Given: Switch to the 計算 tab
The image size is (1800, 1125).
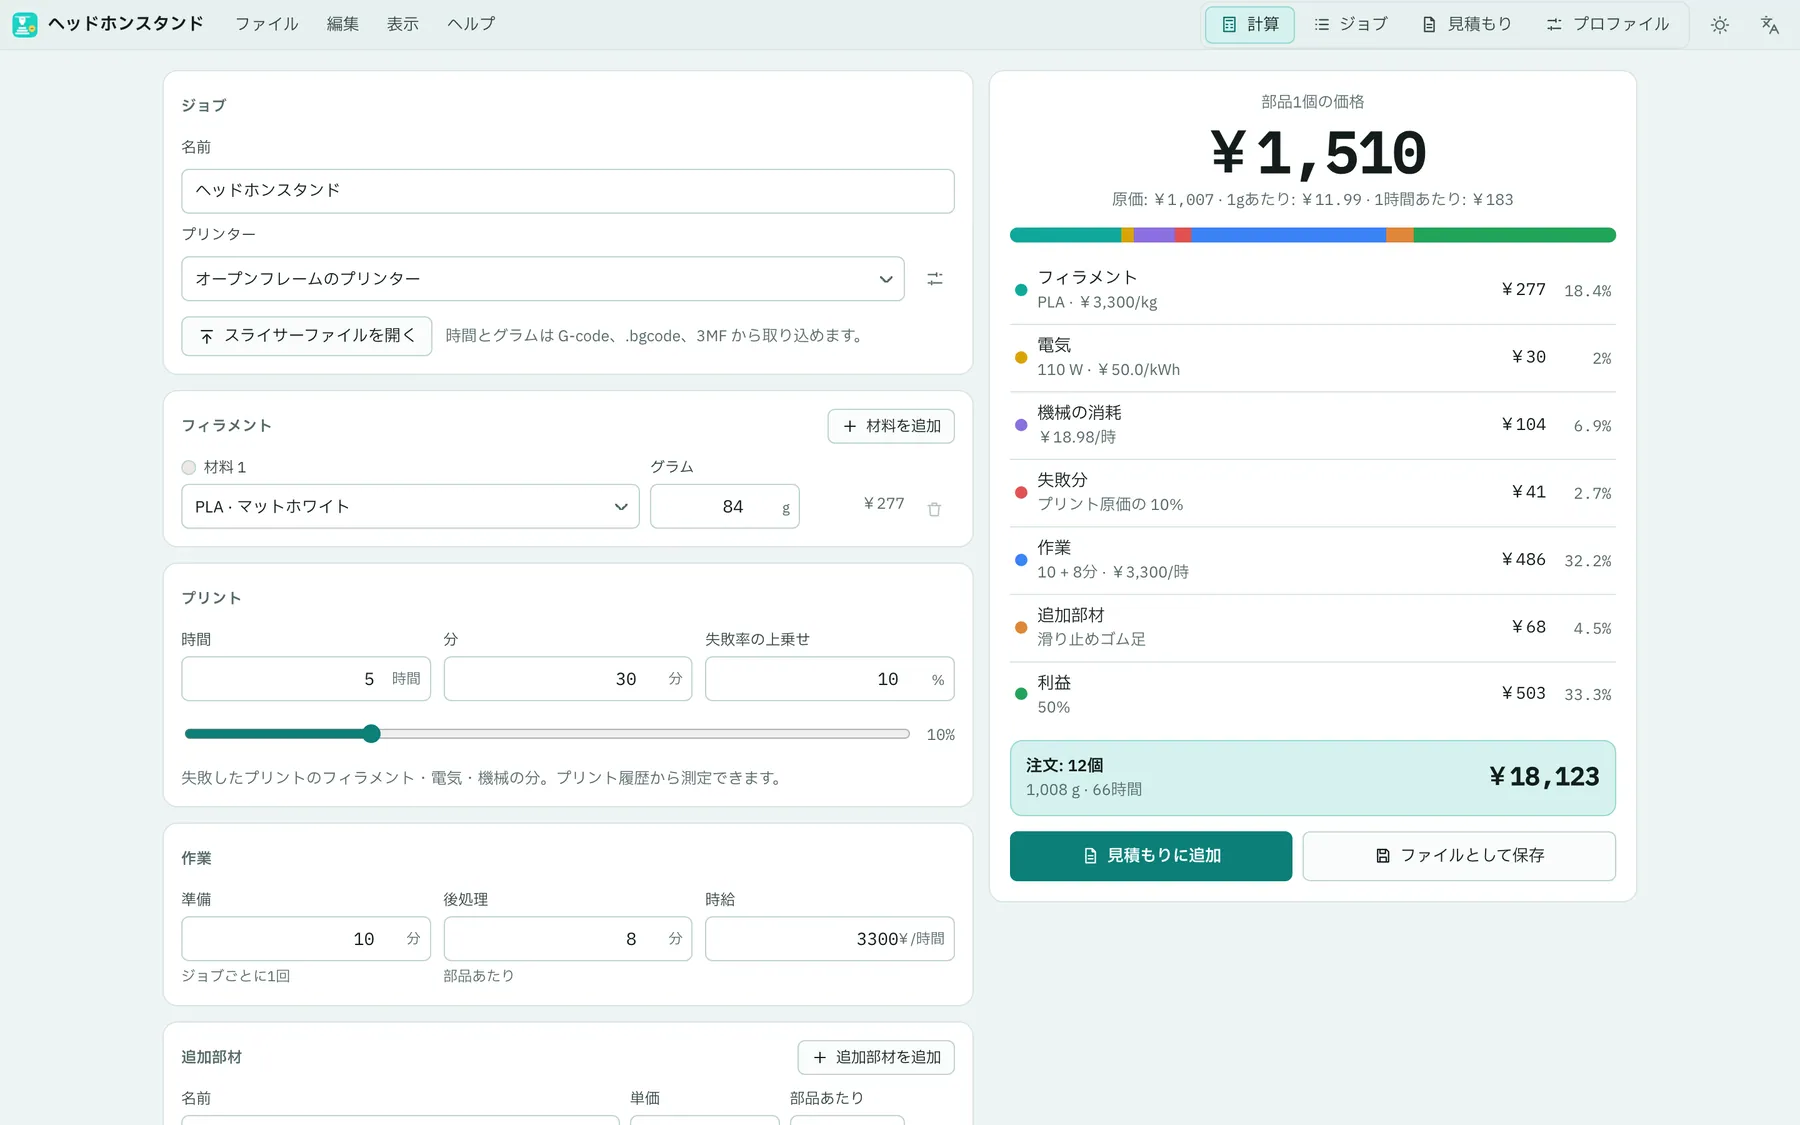Looking at the screenshot, I should click(1250, 25).
